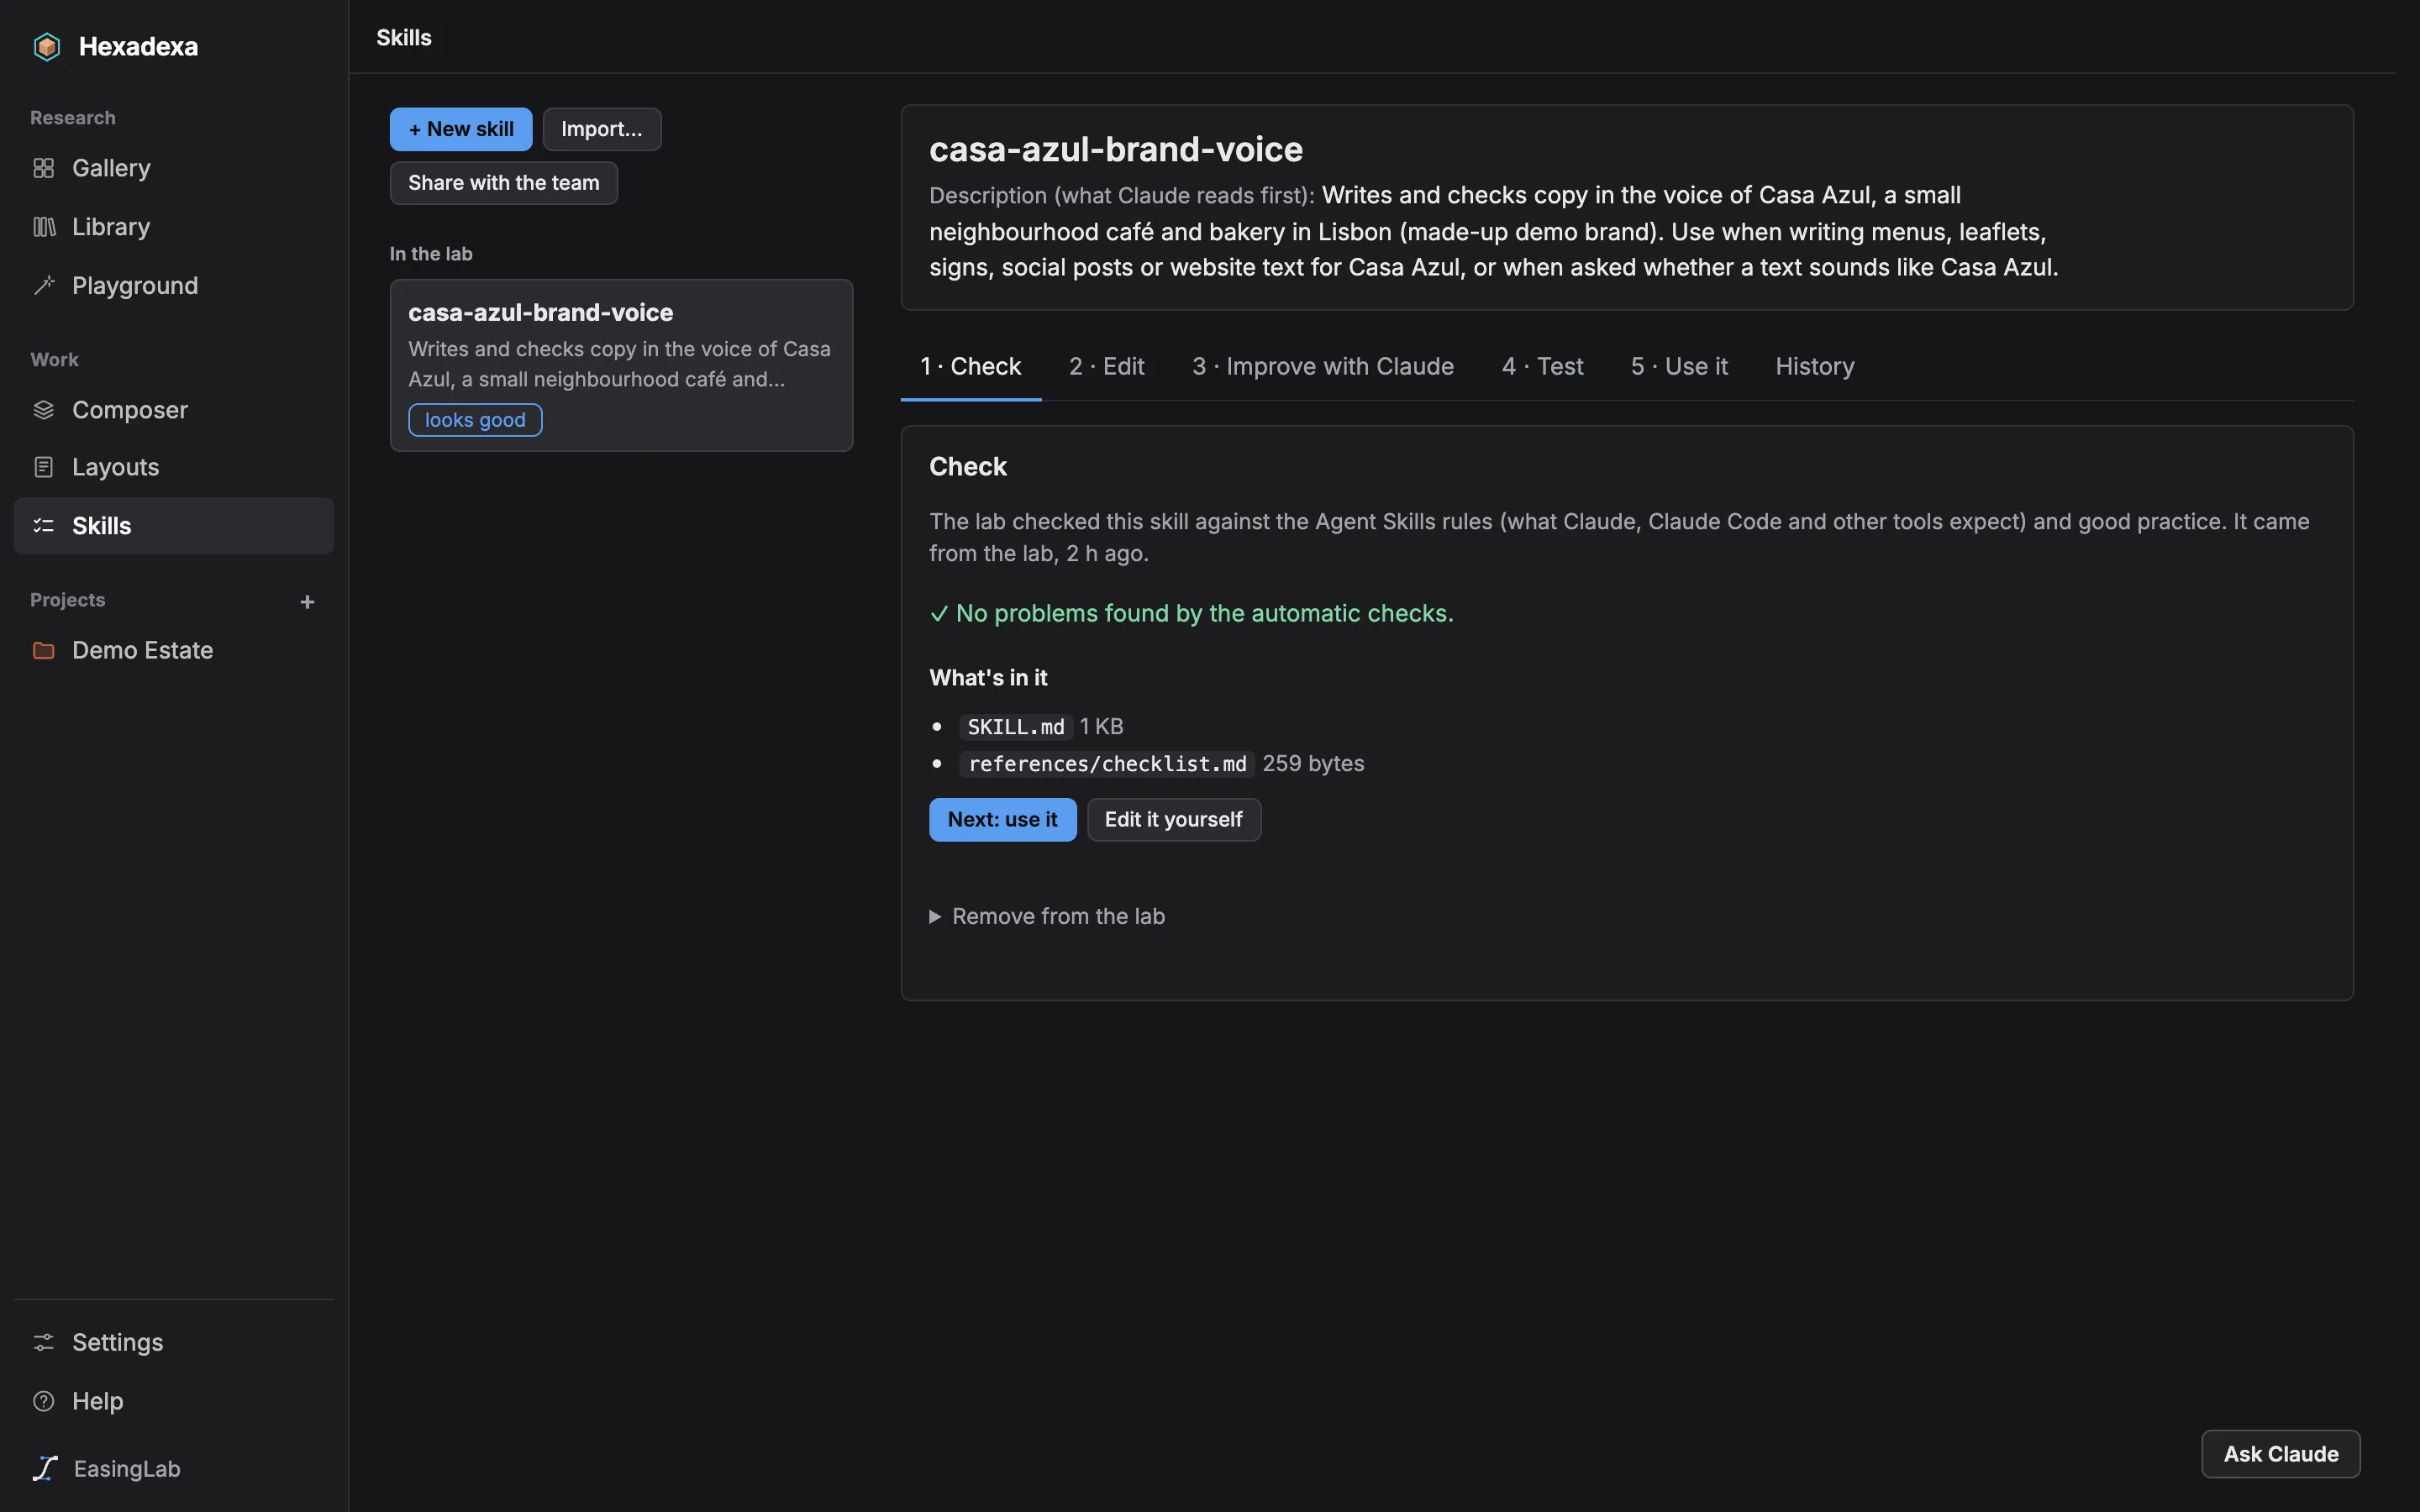Click the Demo Estate folder icon
The image size is (2420, 1512).
coord(43,650)
